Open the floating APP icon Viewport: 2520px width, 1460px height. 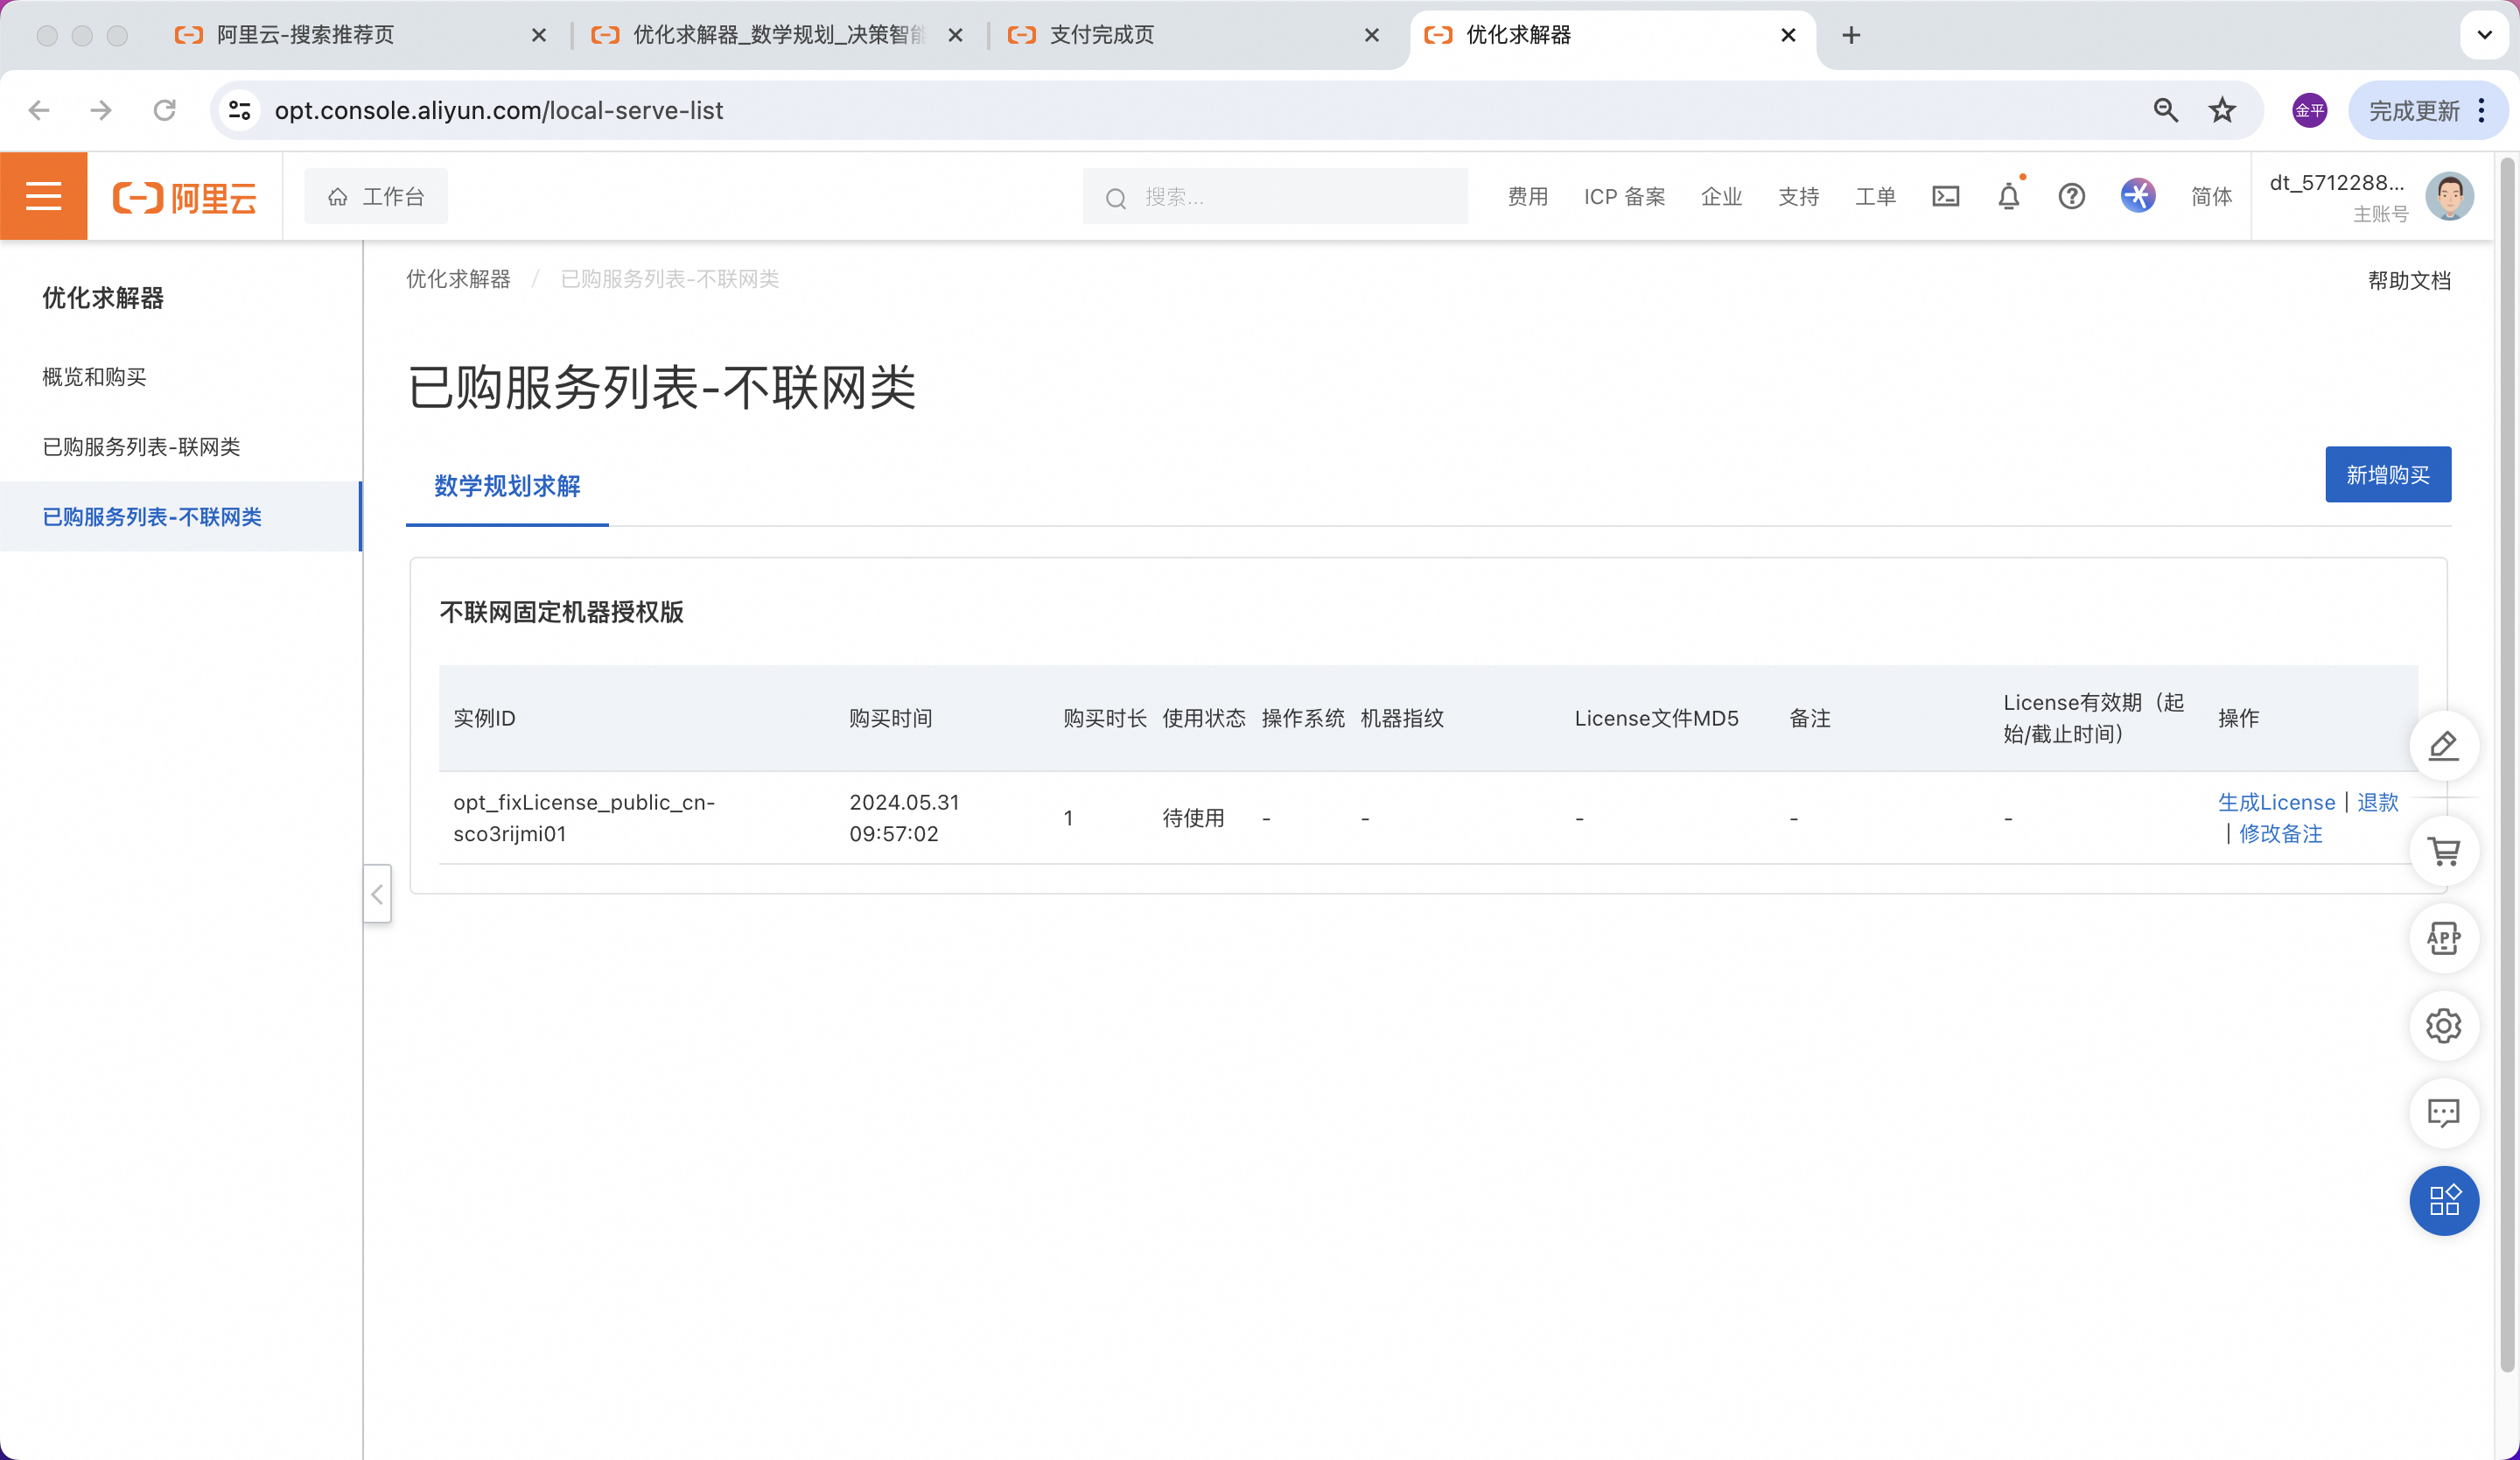pos(2443,938)
